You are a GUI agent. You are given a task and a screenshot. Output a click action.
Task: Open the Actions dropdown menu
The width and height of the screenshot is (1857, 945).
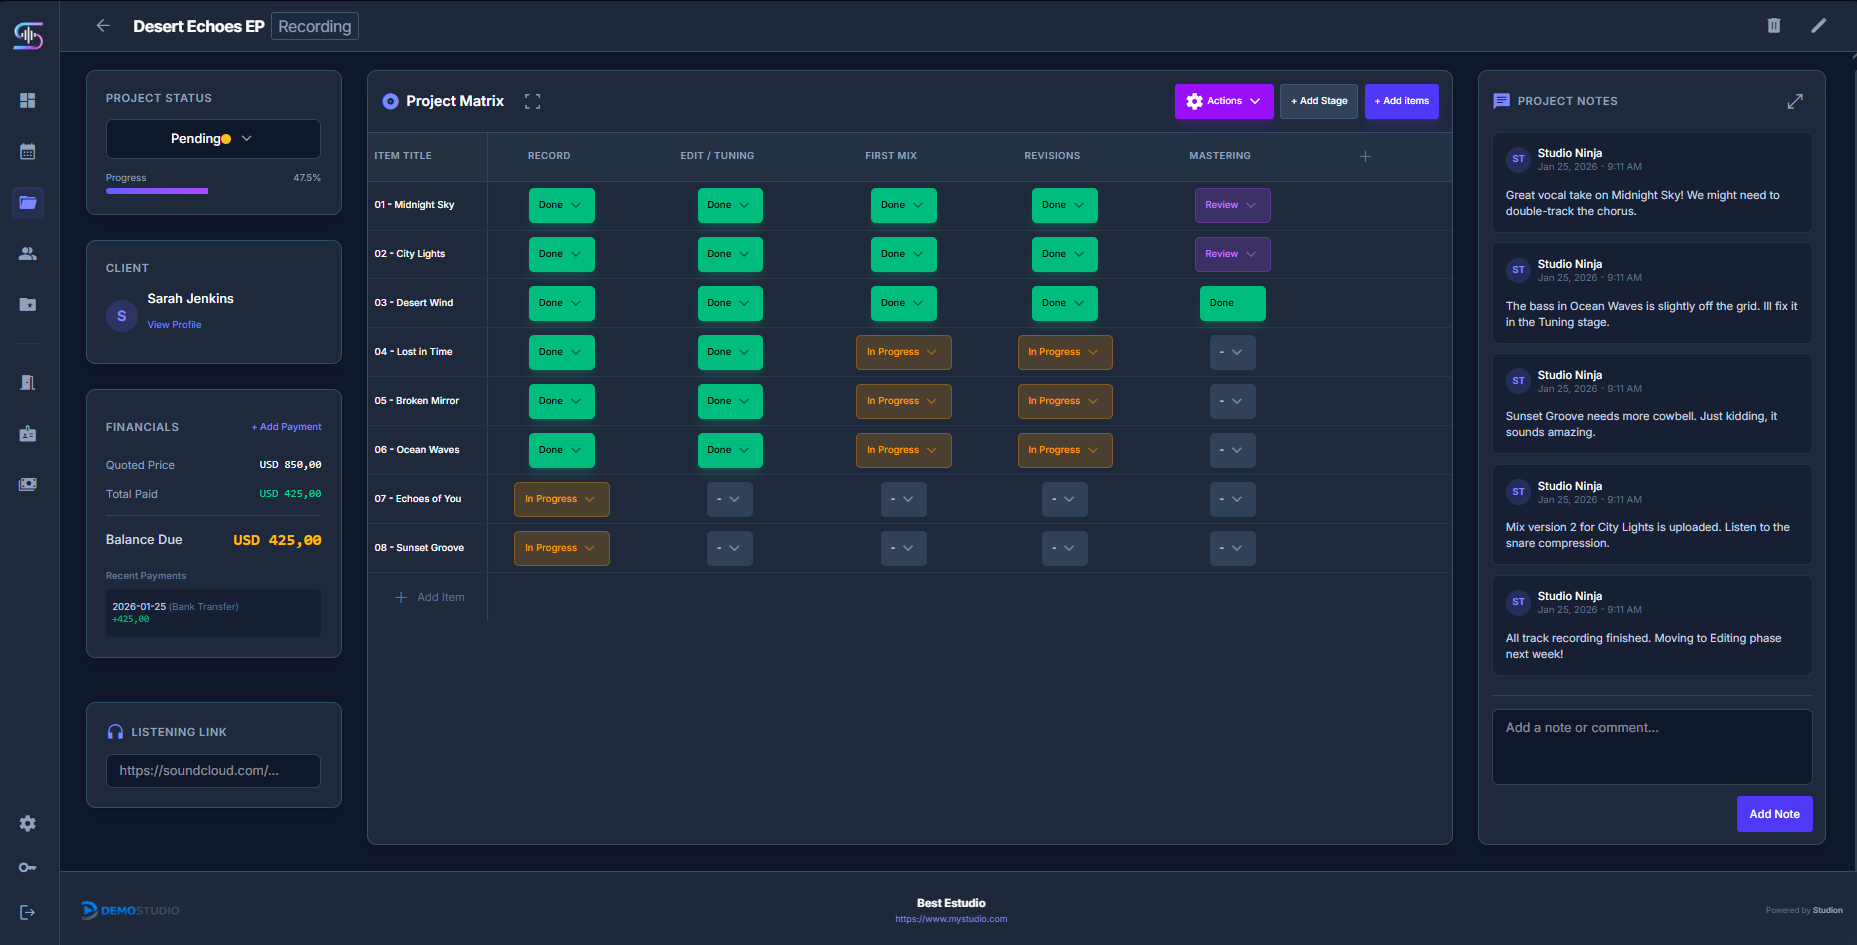click(x=1224, y=101)
